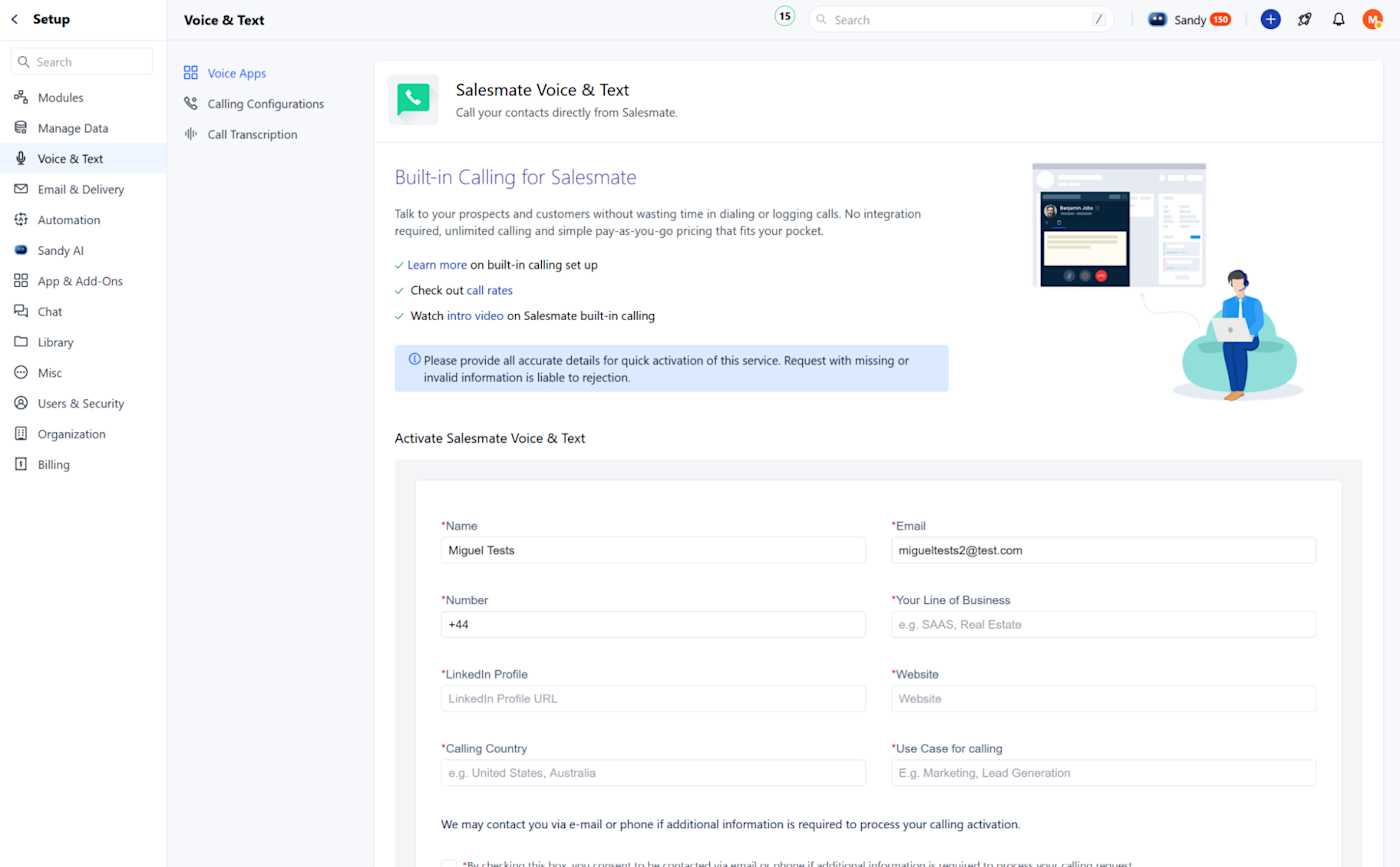Image resolution: width=1400 pixels, height=867 pixels.
Task: Click the green circle counter showing 15
Action: [785, 16]
